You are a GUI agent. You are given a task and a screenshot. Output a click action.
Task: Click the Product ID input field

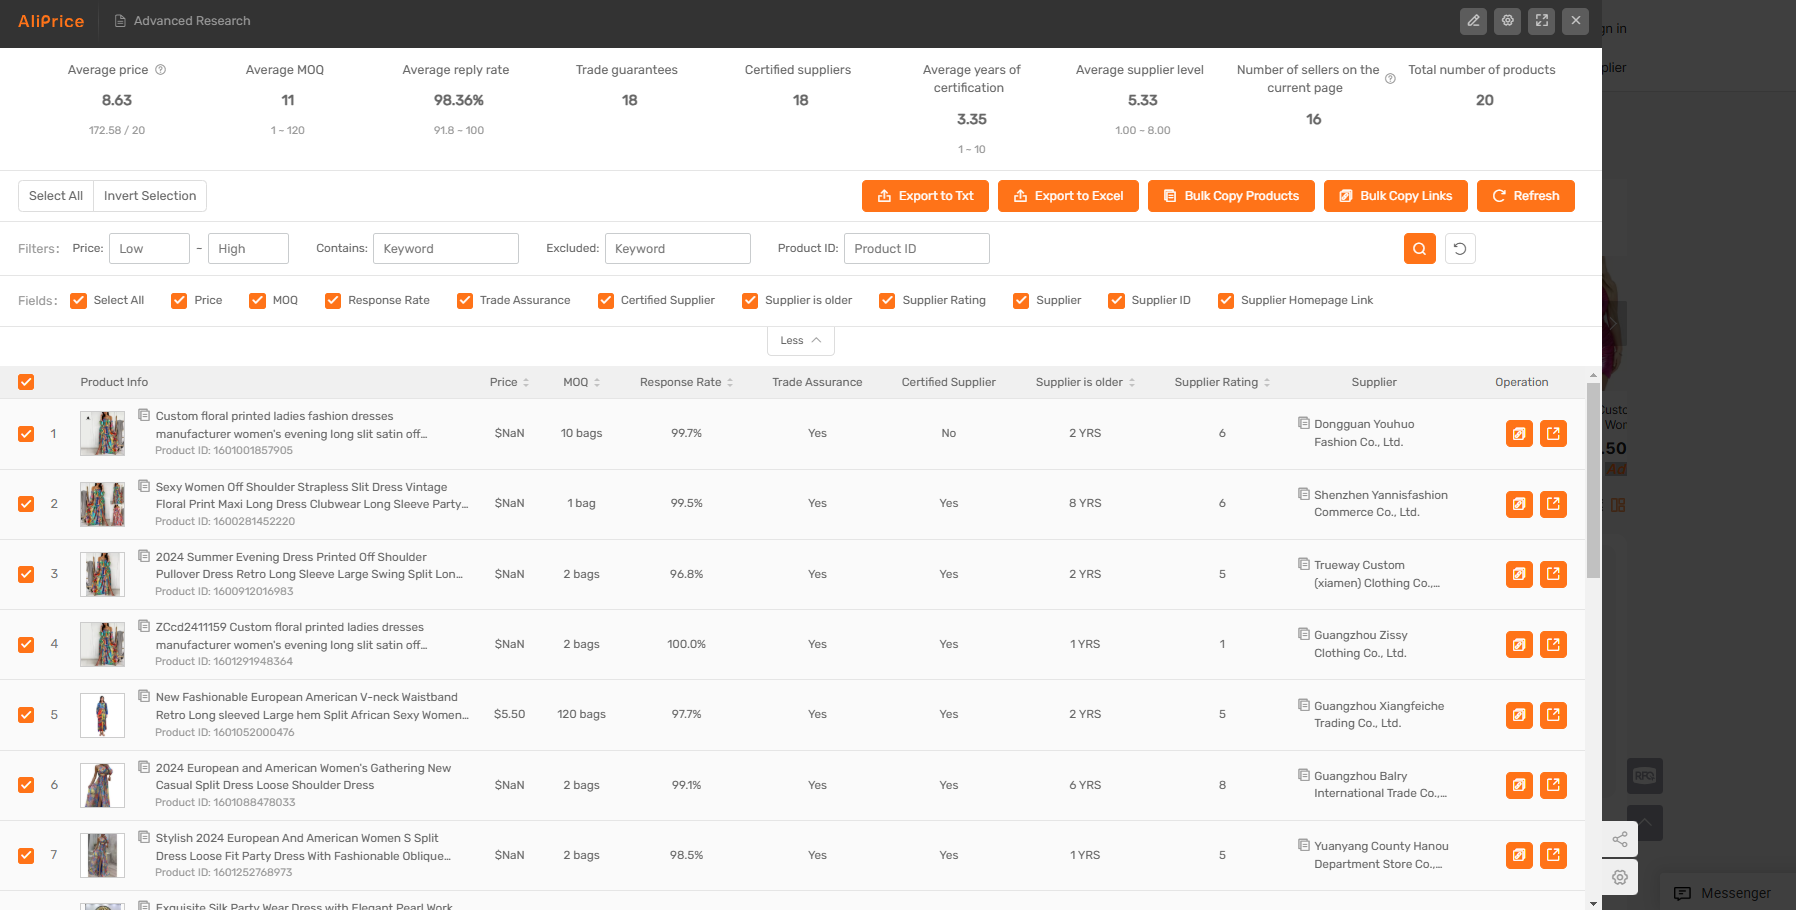click(x=917, y=248)
